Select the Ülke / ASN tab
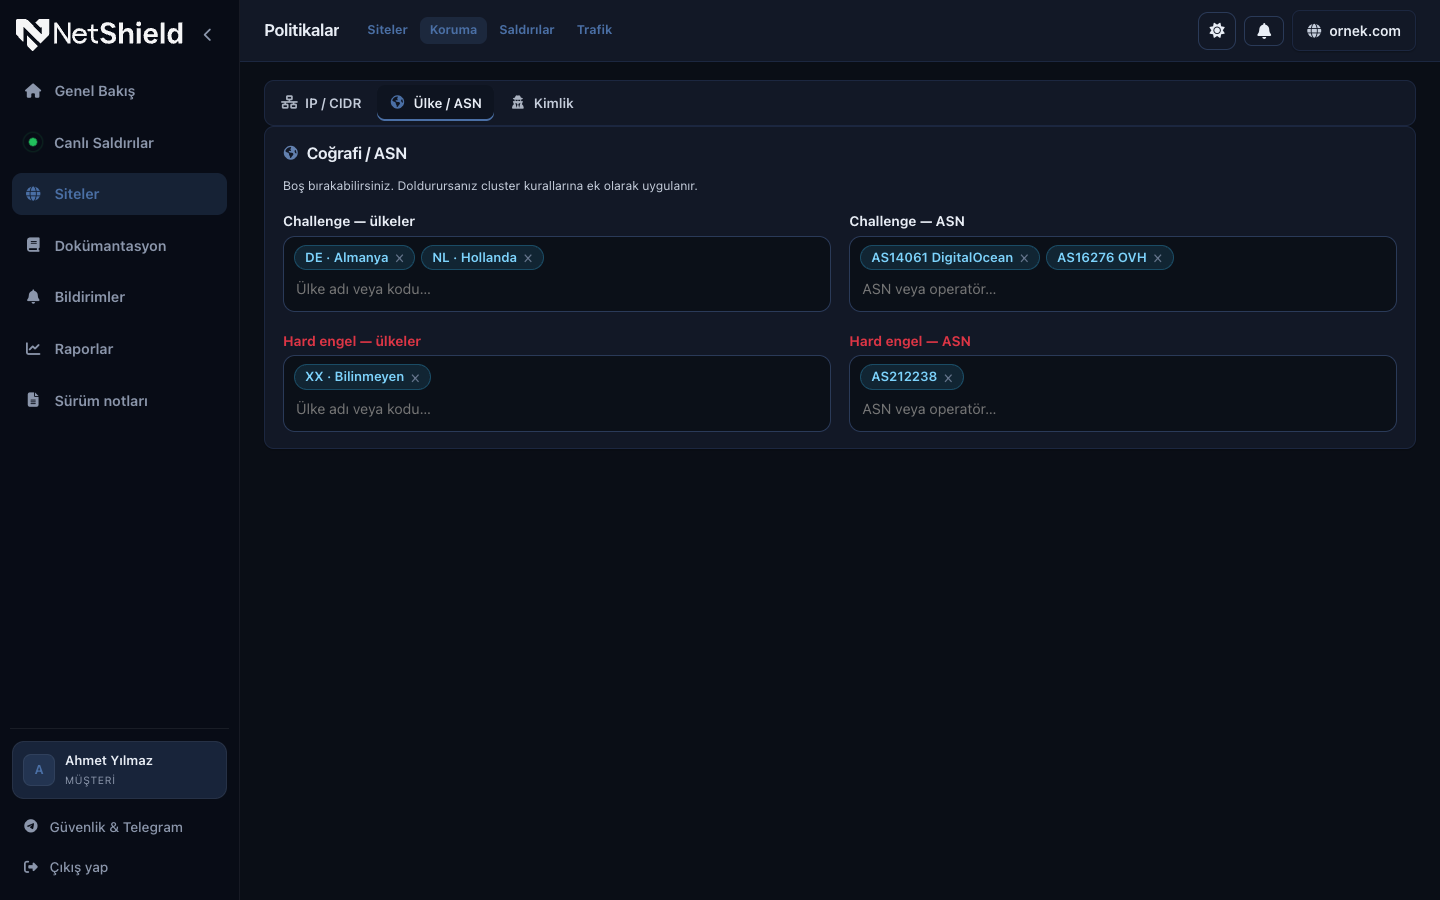Screen dimensions: 1440x900 [435, 103]
